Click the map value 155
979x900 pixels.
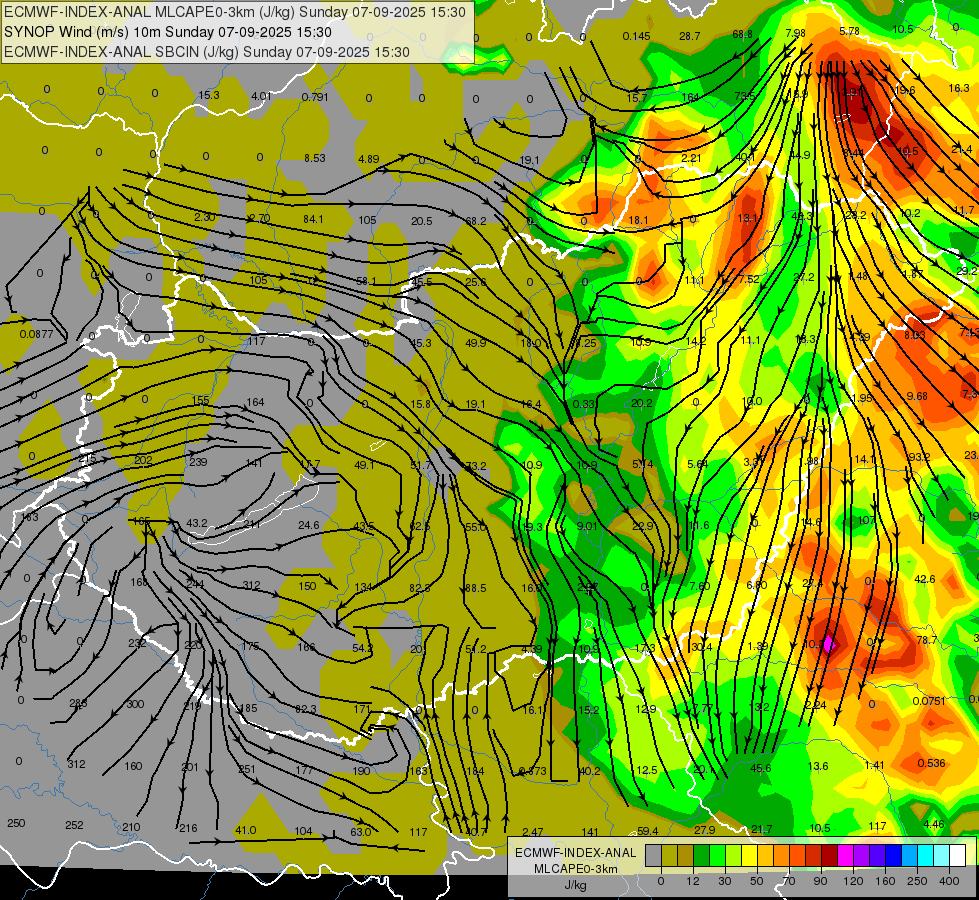point(200,400)
